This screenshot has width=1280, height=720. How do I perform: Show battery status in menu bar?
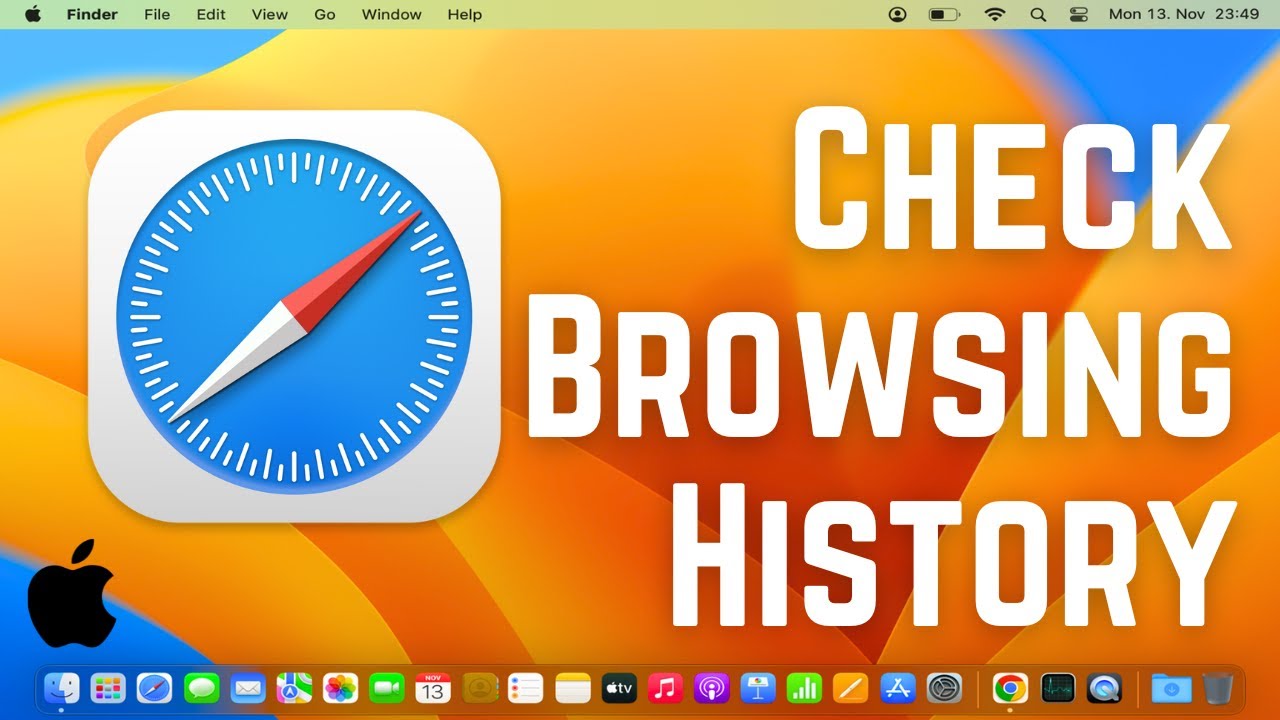[944, 14]
